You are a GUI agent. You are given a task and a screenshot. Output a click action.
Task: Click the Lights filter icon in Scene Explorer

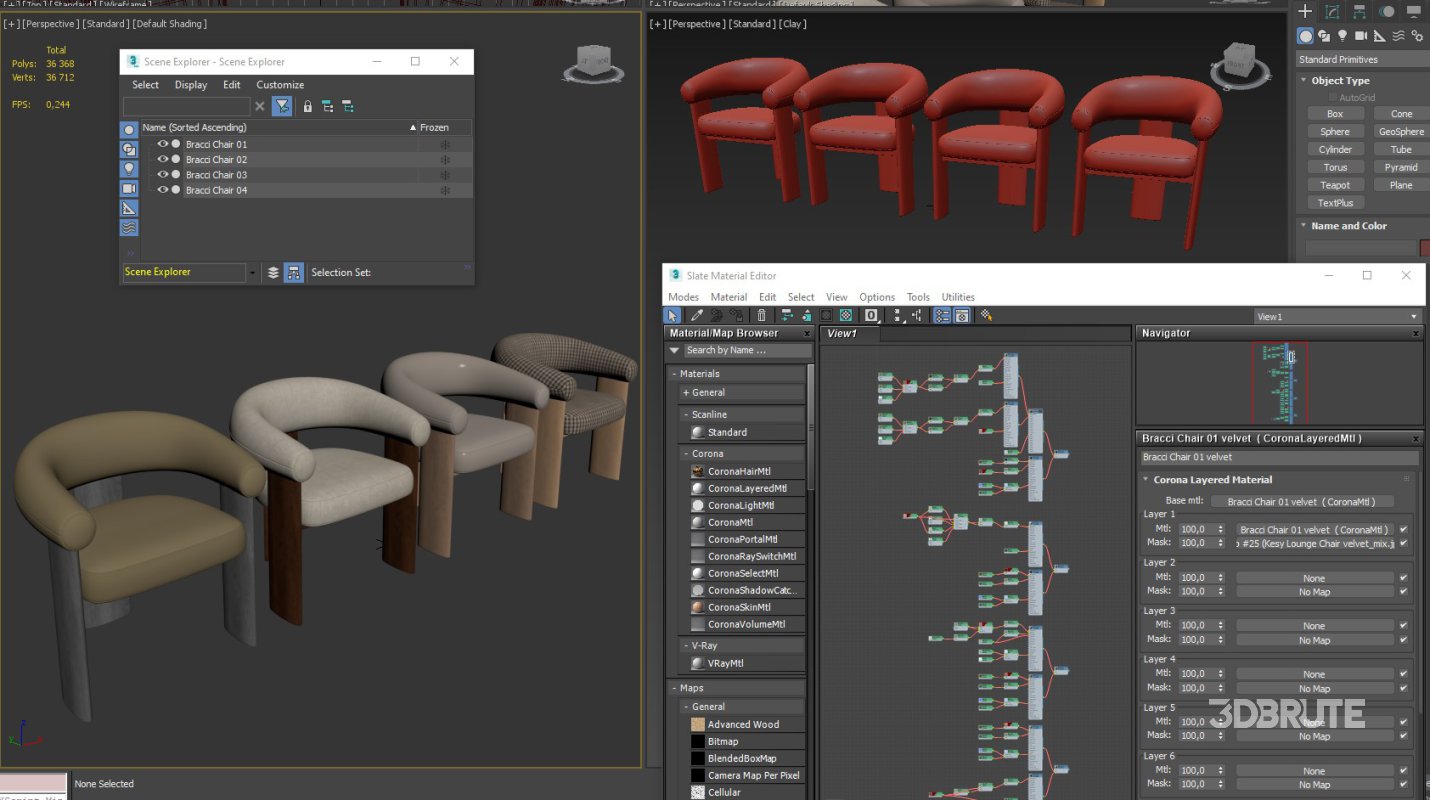tap(129, 169)
